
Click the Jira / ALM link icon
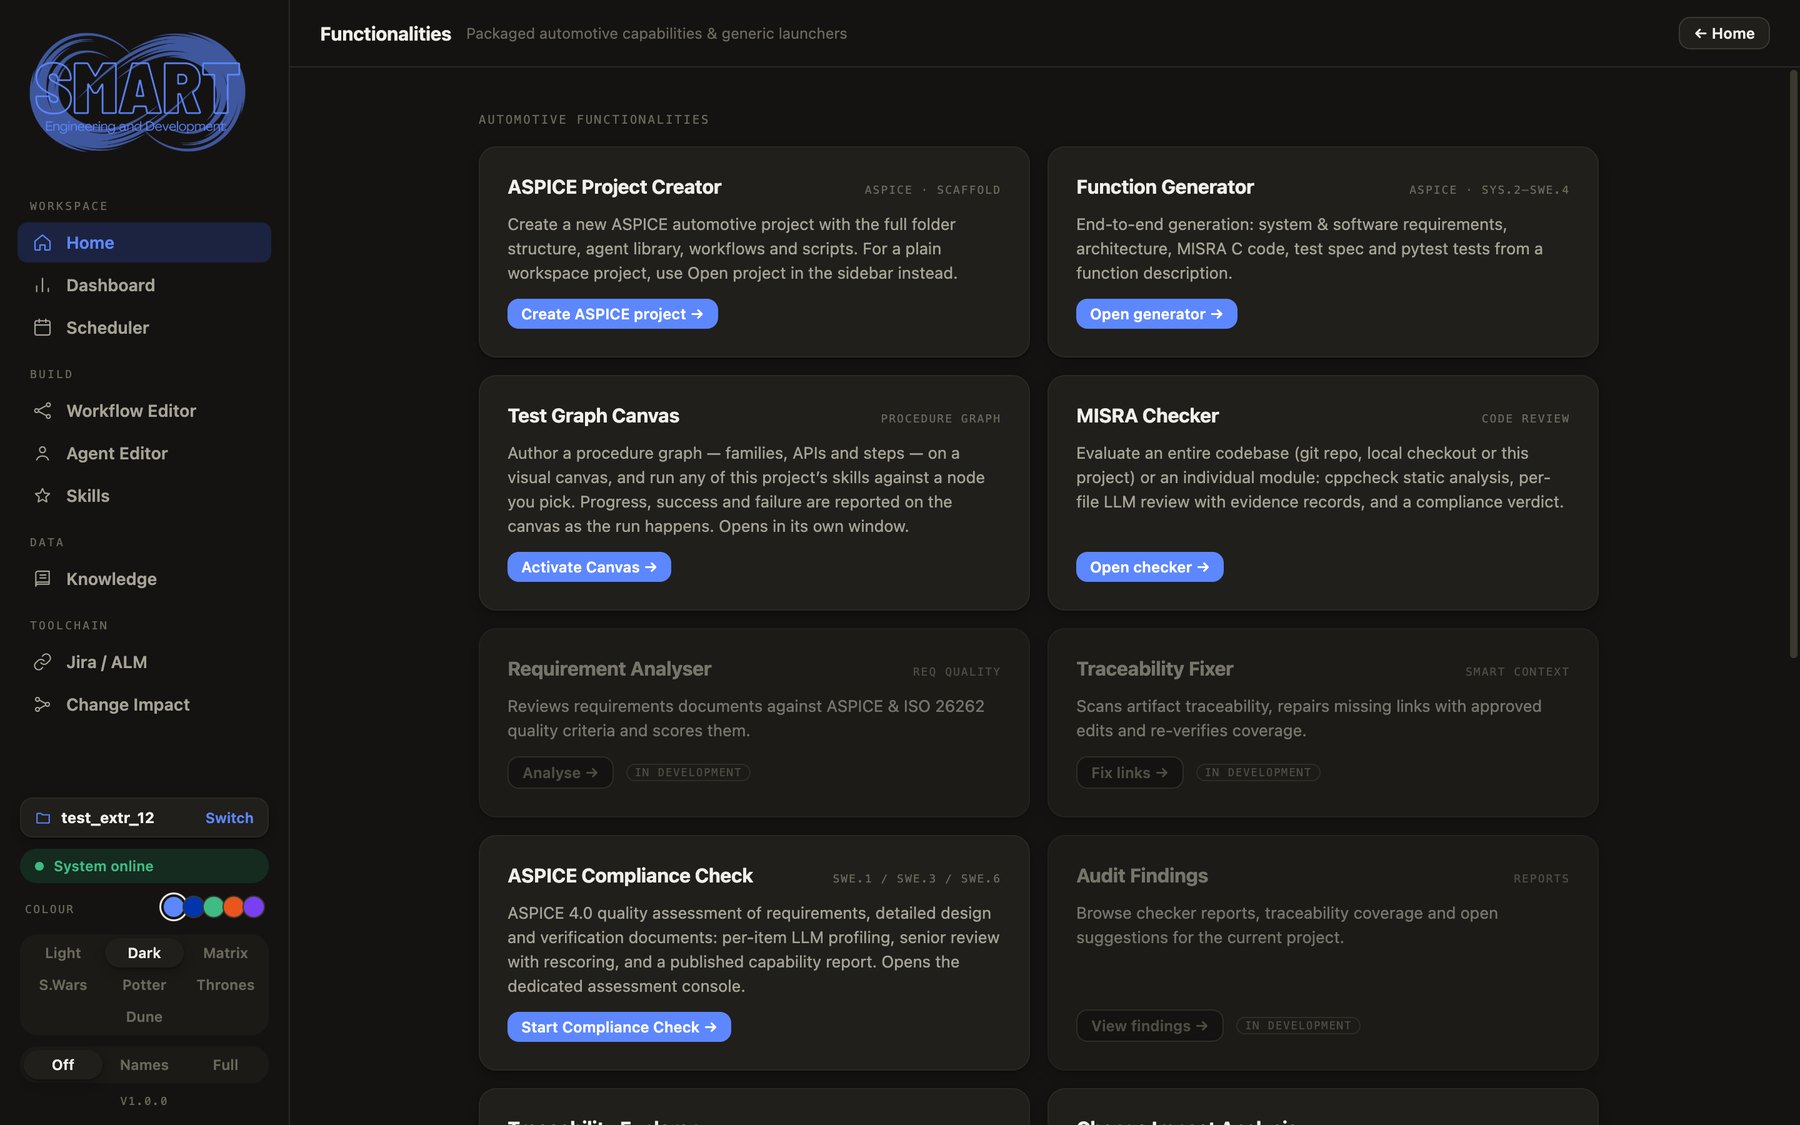(42, 662)
